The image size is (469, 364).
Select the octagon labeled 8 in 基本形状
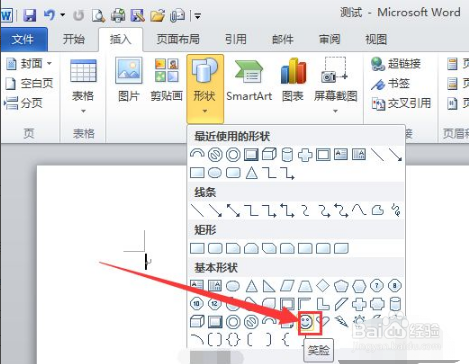395,286
